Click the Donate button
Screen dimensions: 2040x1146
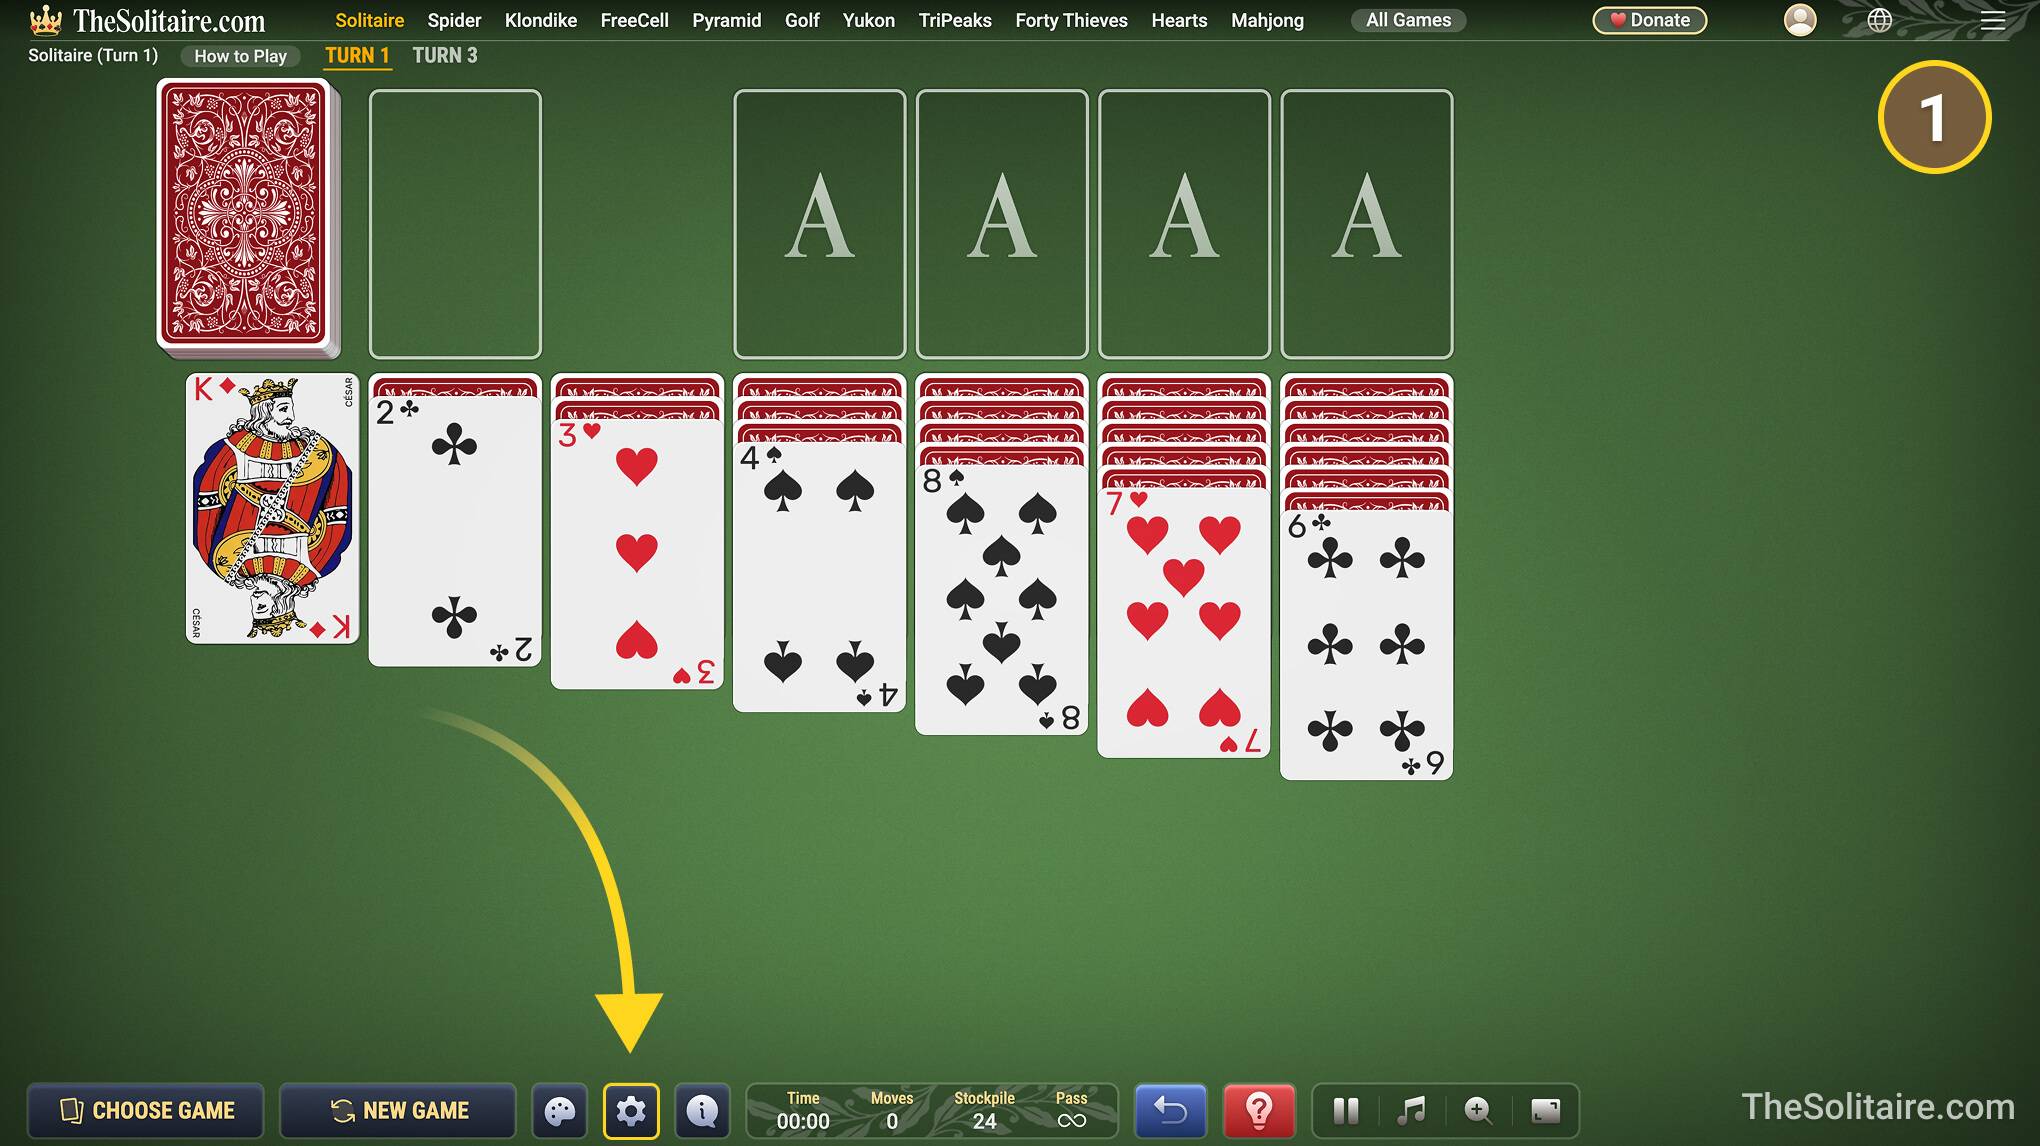click(1650, 20)
